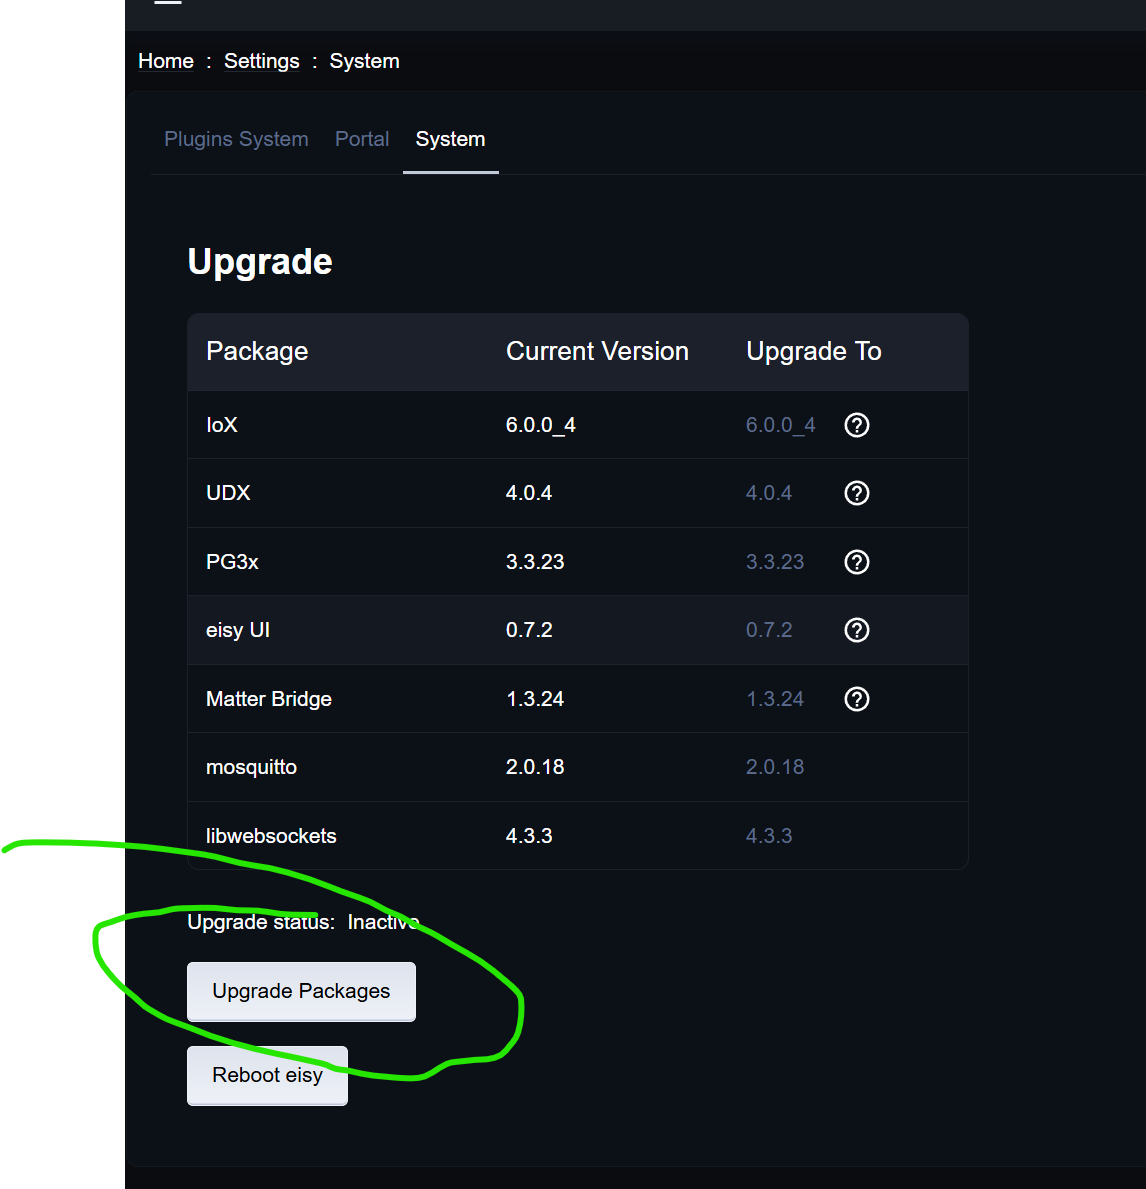Navigate to Home via the breadcrumb

tap(165, 61)
